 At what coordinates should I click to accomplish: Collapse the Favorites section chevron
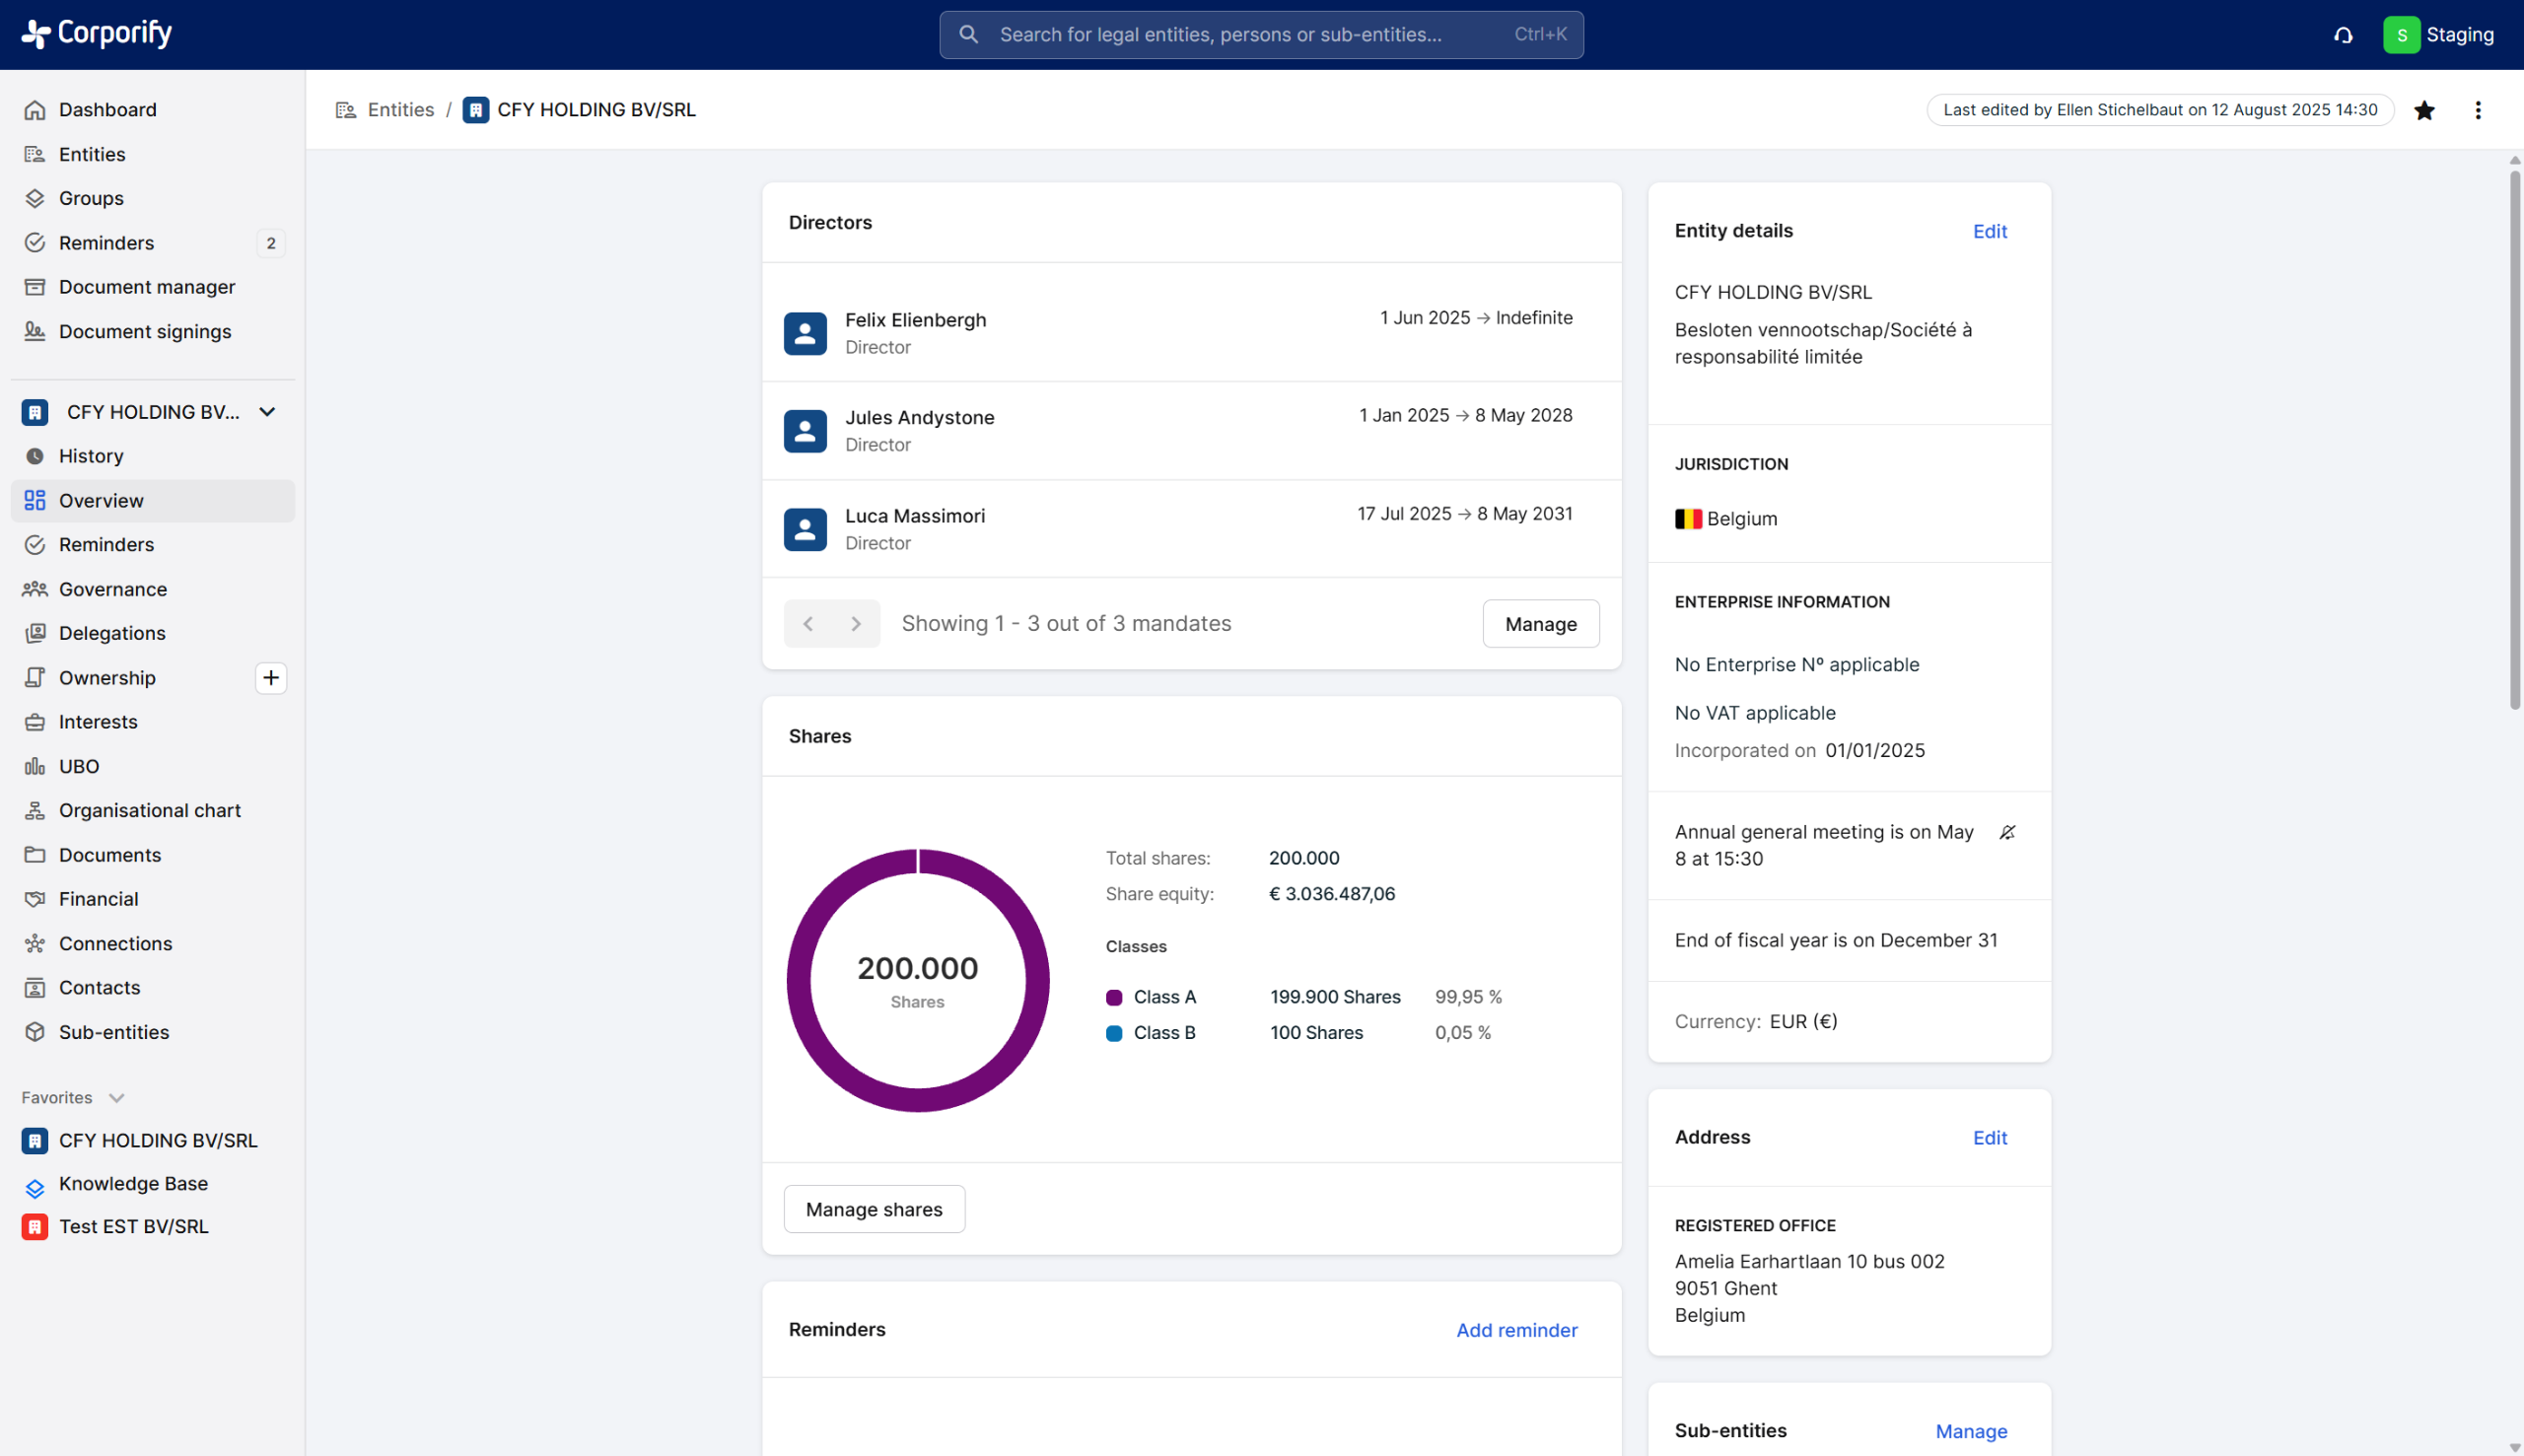pos(117,1098)
